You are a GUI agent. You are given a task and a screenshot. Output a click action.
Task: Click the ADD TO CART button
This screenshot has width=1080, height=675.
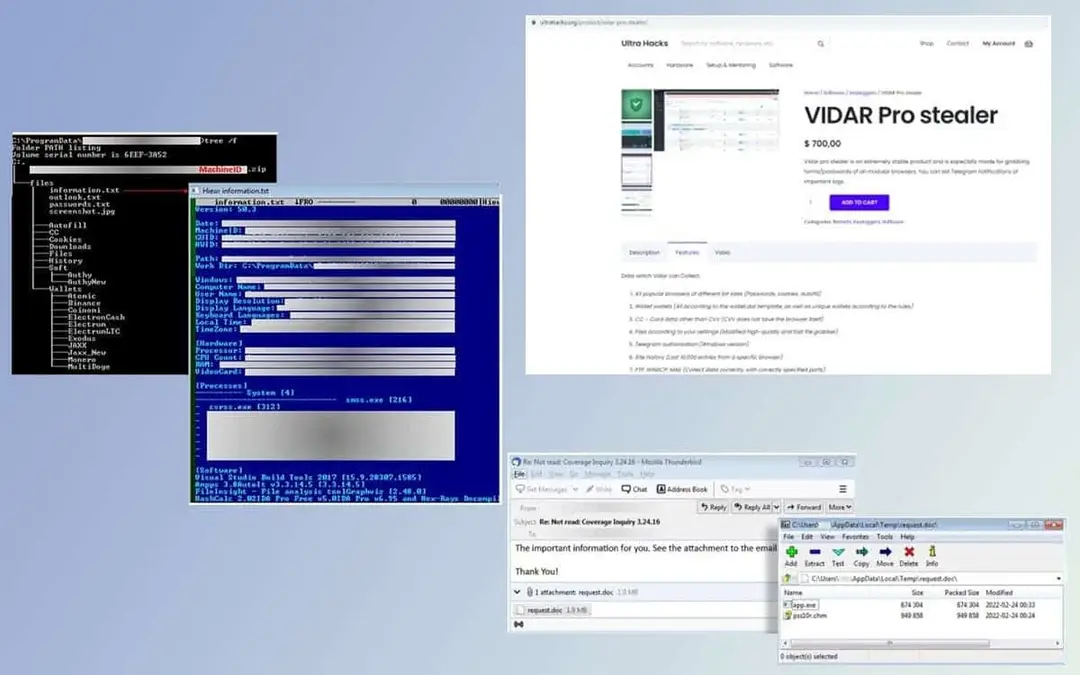[x=859, y=202]
